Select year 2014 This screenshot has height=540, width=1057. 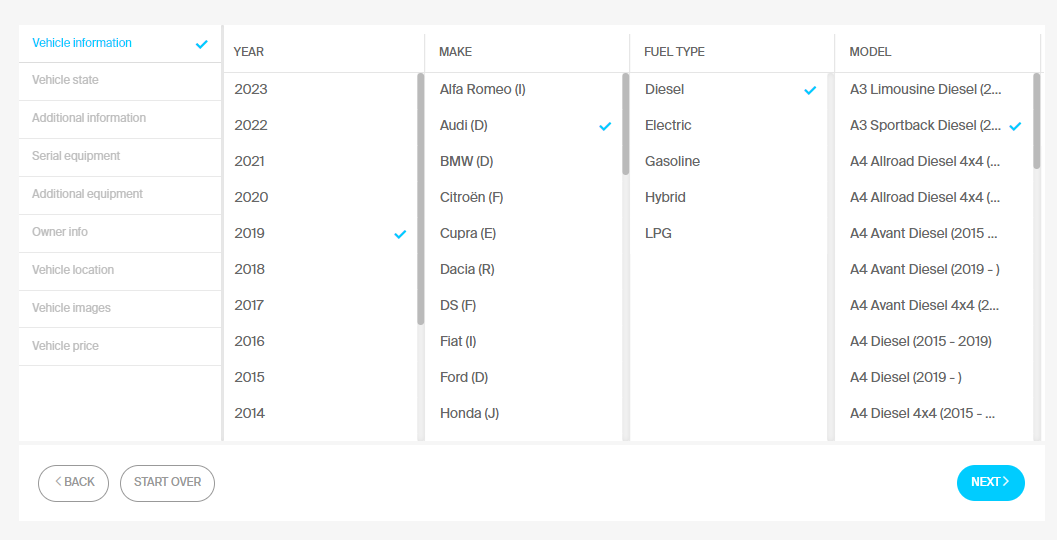(320, 413)
